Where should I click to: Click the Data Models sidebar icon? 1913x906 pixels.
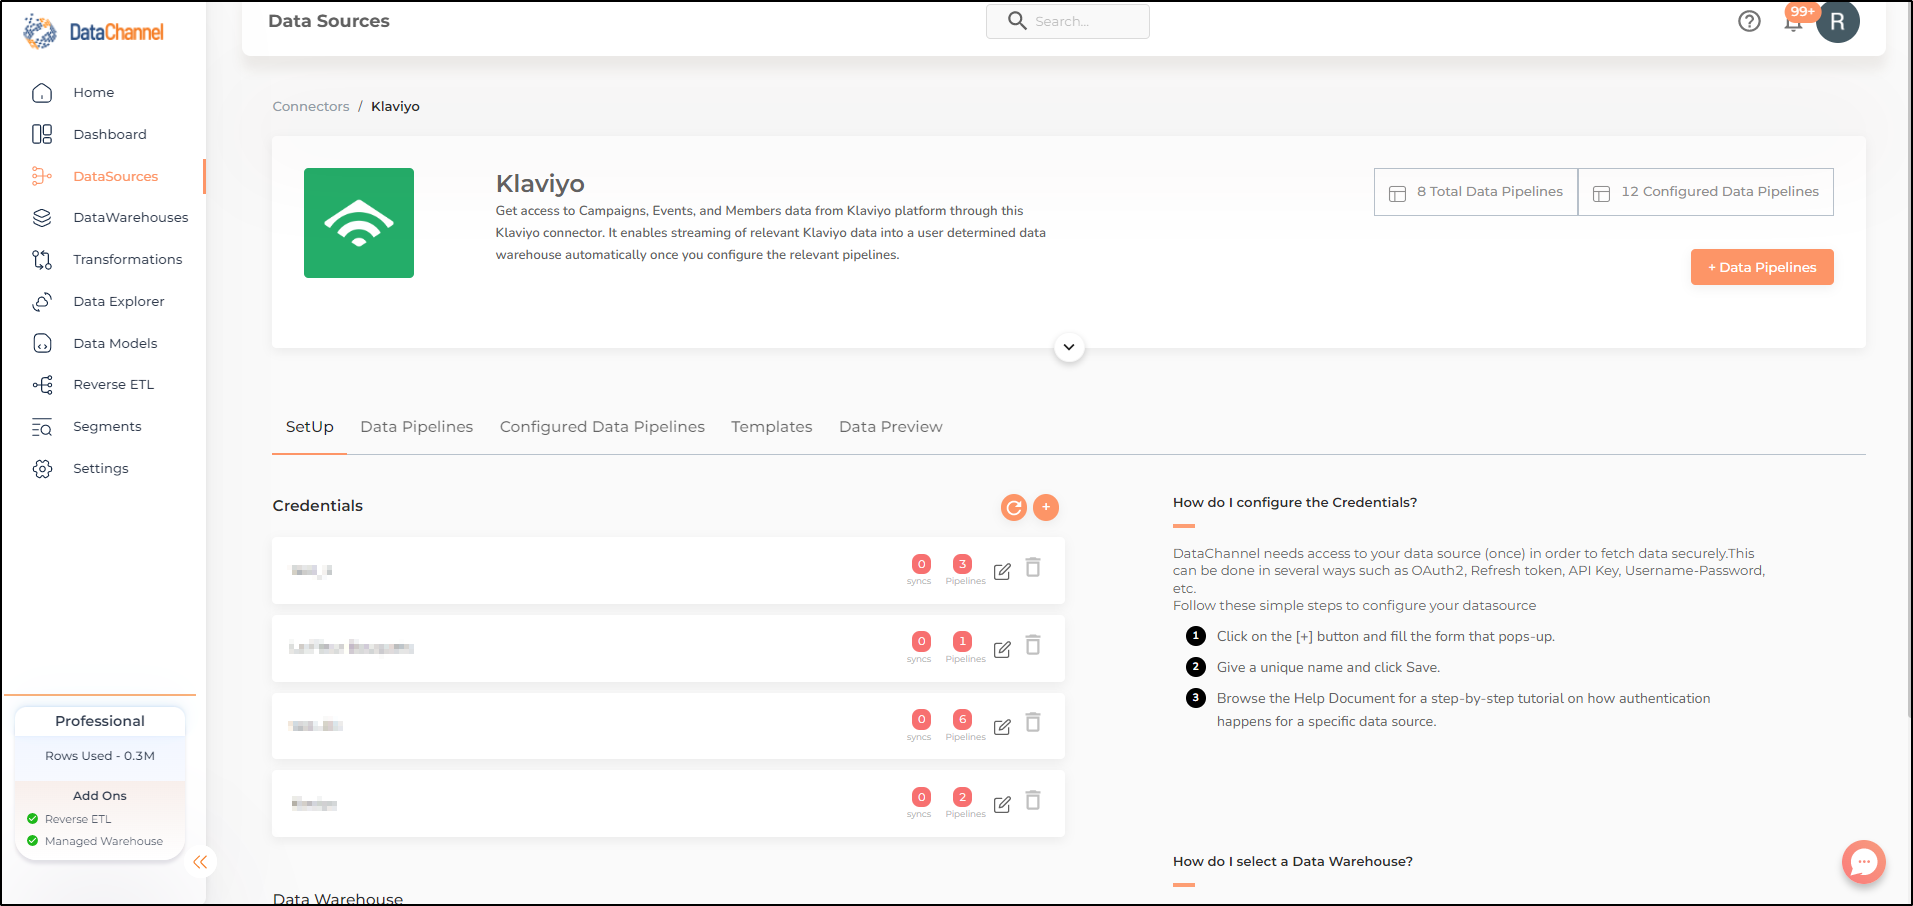click(x=42, y=344)
